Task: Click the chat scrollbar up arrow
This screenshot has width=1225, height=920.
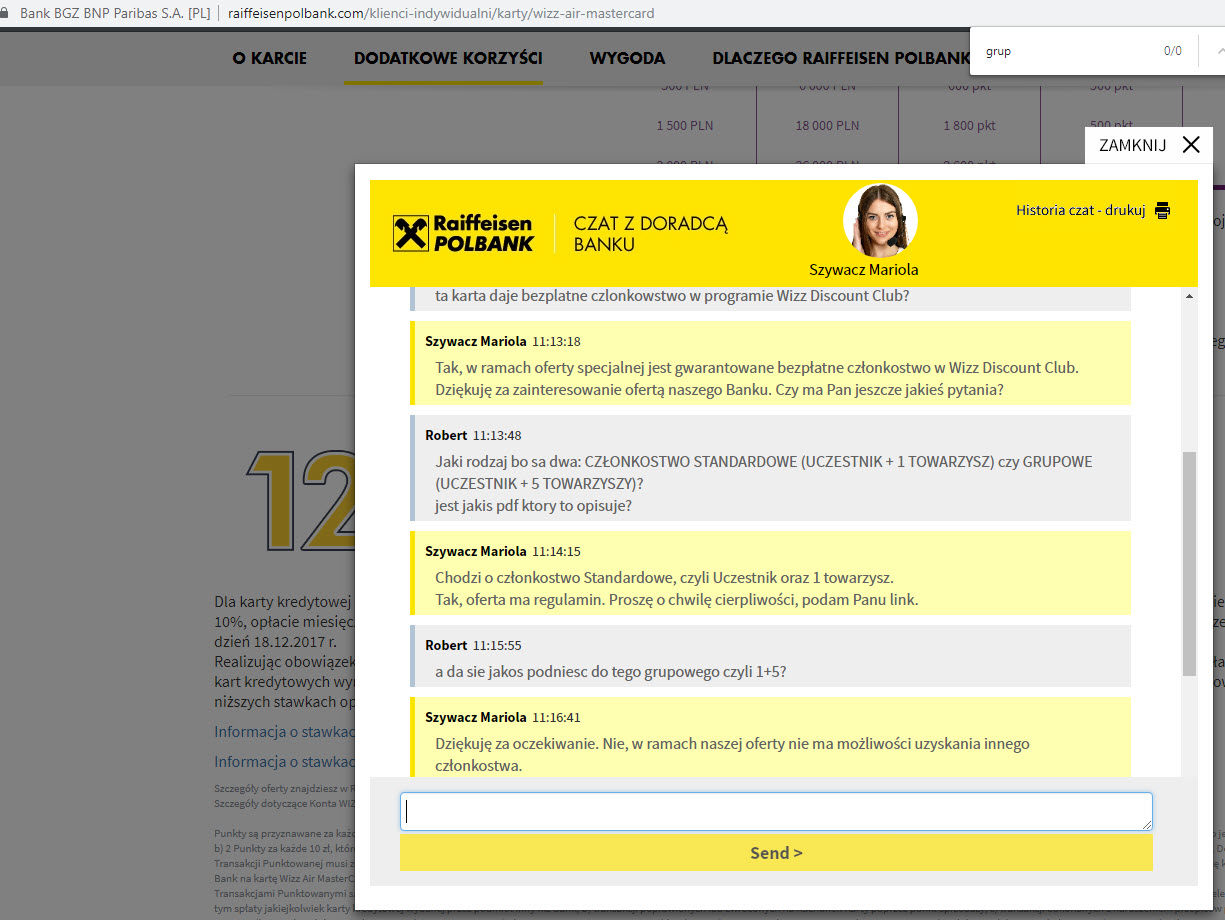Action: 1189,297
